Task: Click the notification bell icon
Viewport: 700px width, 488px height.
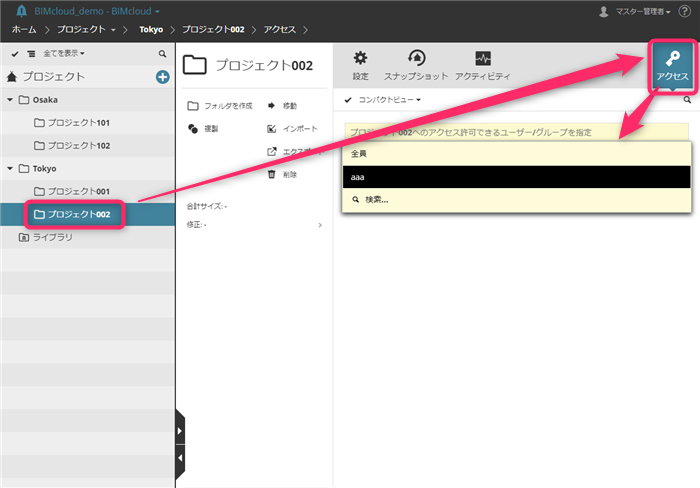Action: click(21, 11)
